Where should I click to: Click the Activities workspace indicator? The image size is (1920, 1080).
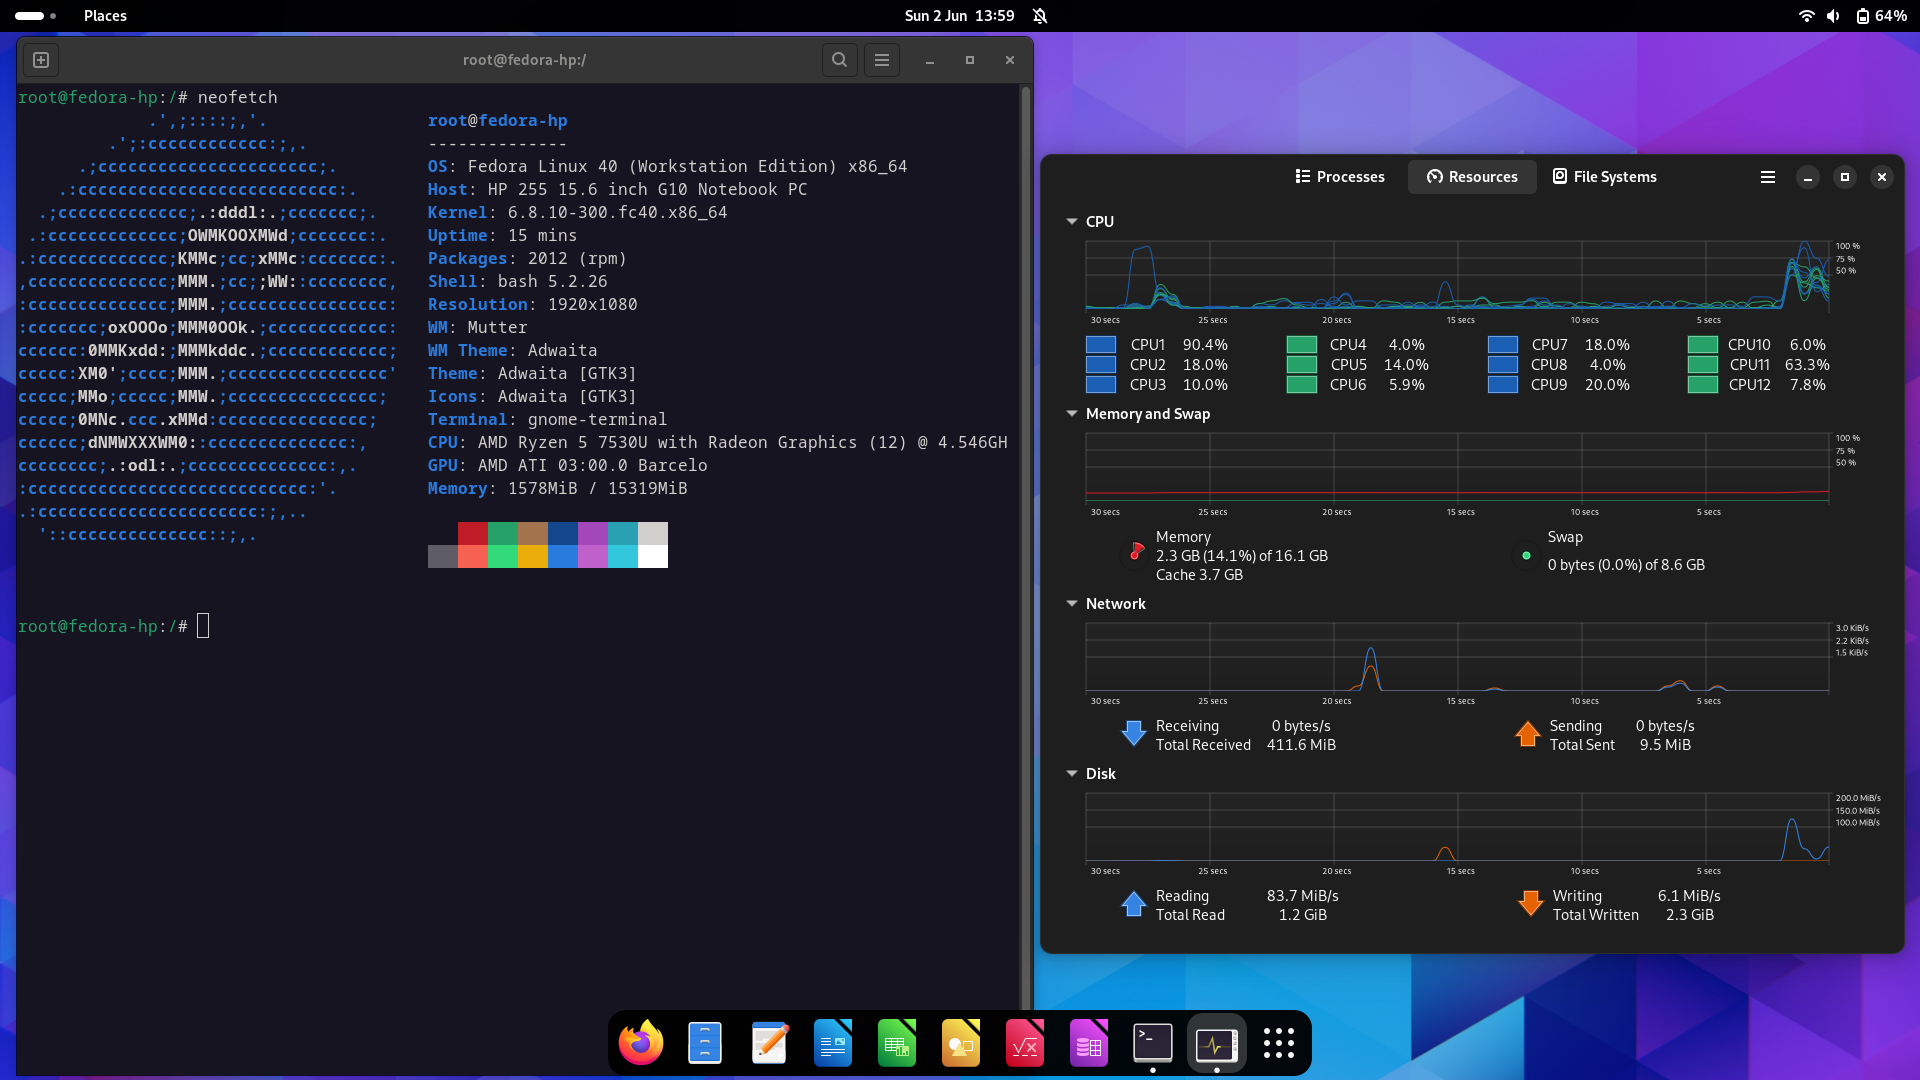pyautogui.click(x=35, y=16)
